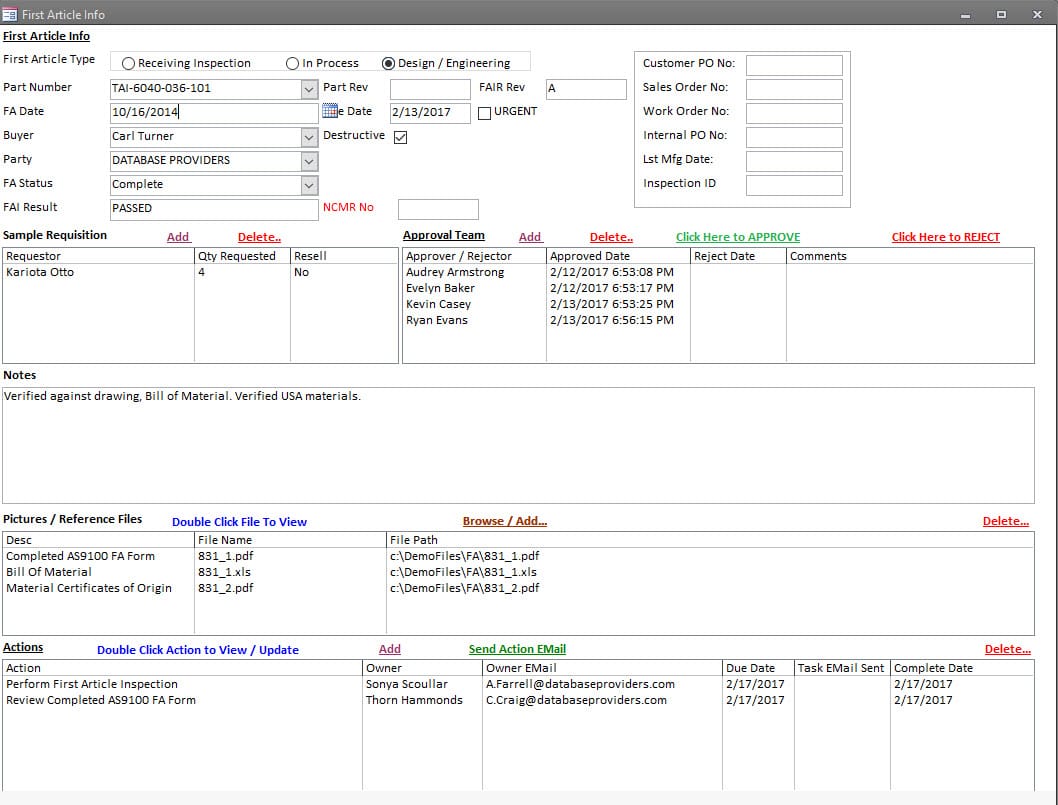1058x805 pixels.
Task: Click Here to APPROVE link
Action: click(x=738, y=237)
